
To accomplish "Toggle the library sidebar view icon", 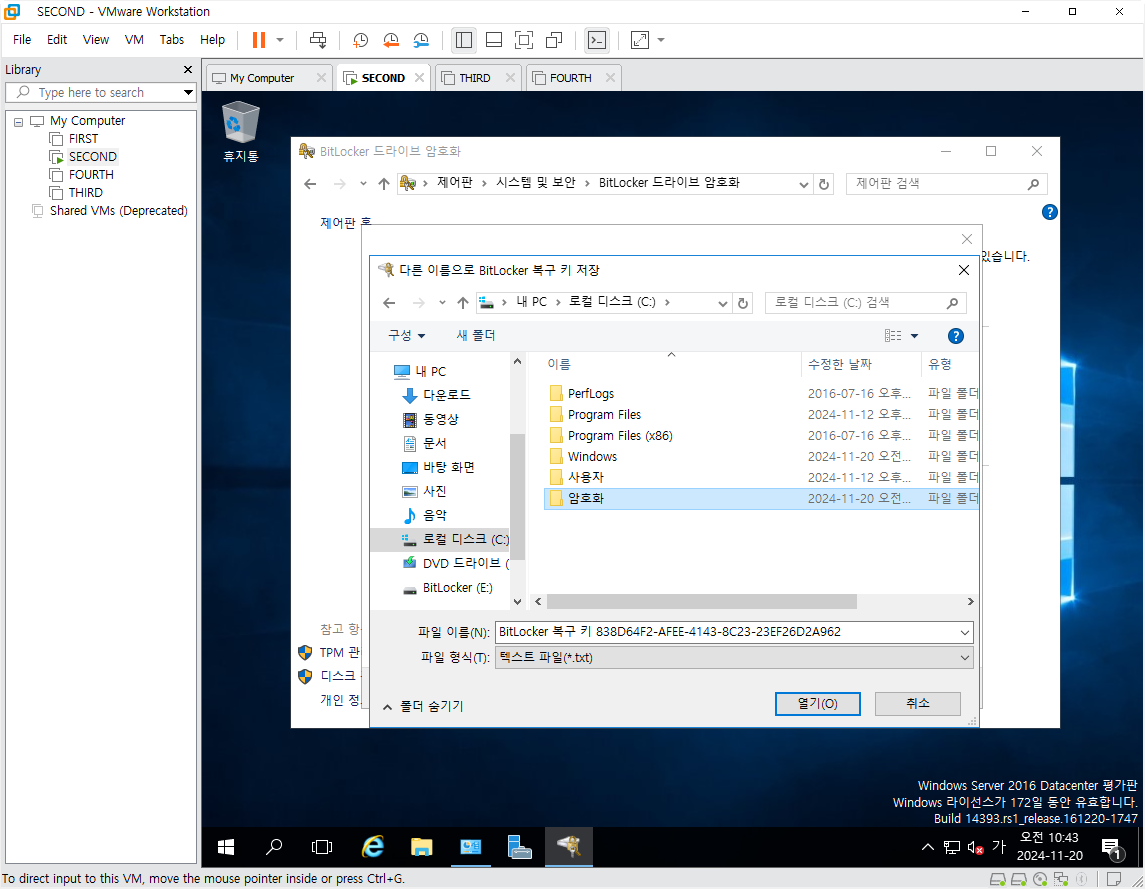I will (x=464, y=40).
